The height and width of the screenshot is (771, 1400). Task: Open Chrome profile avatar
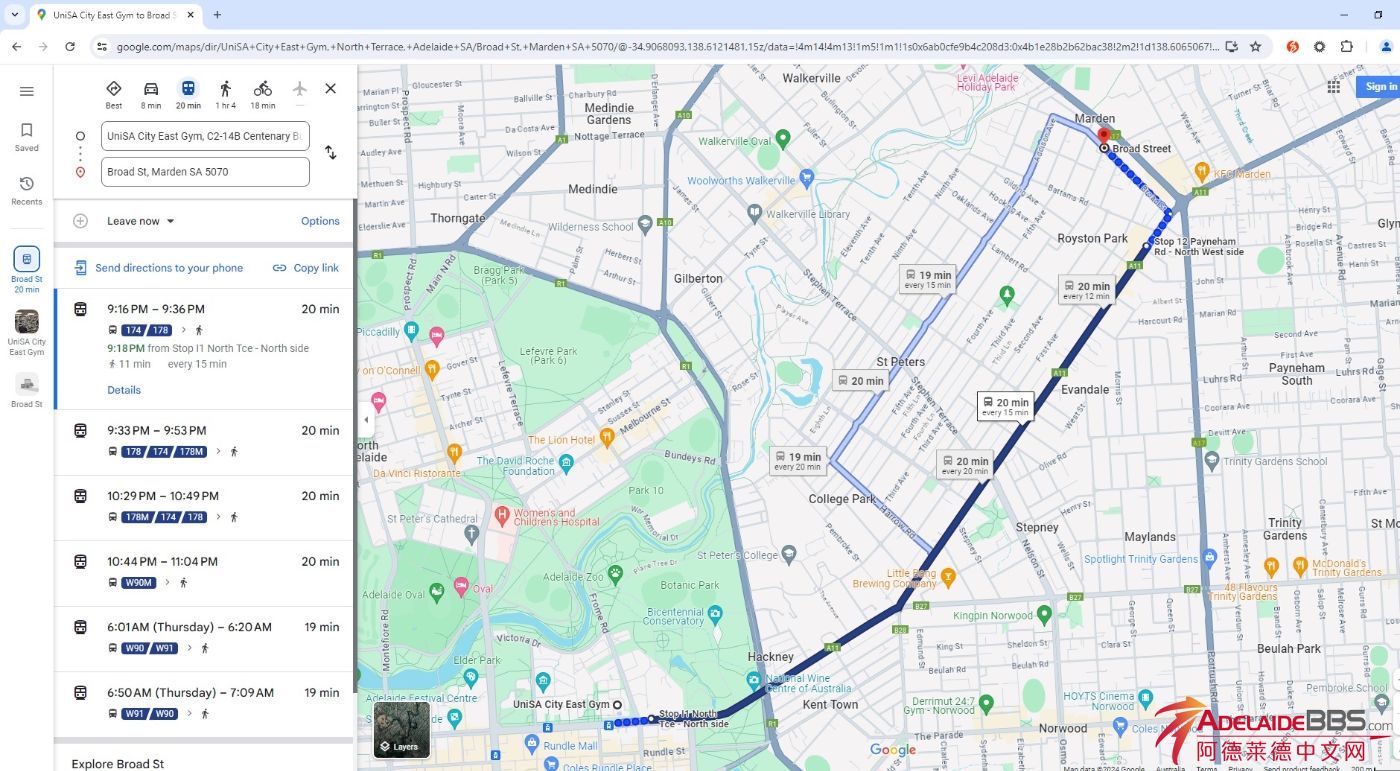pyautogui.click(x=1386, y=46)
